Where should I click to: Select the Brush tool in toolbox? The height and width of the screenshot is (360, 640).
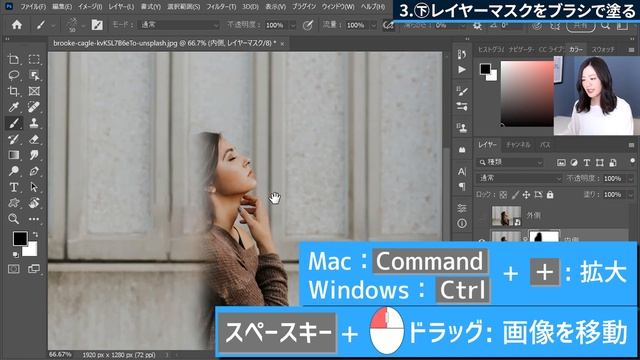pyautogui.click(x=13, y=123)
